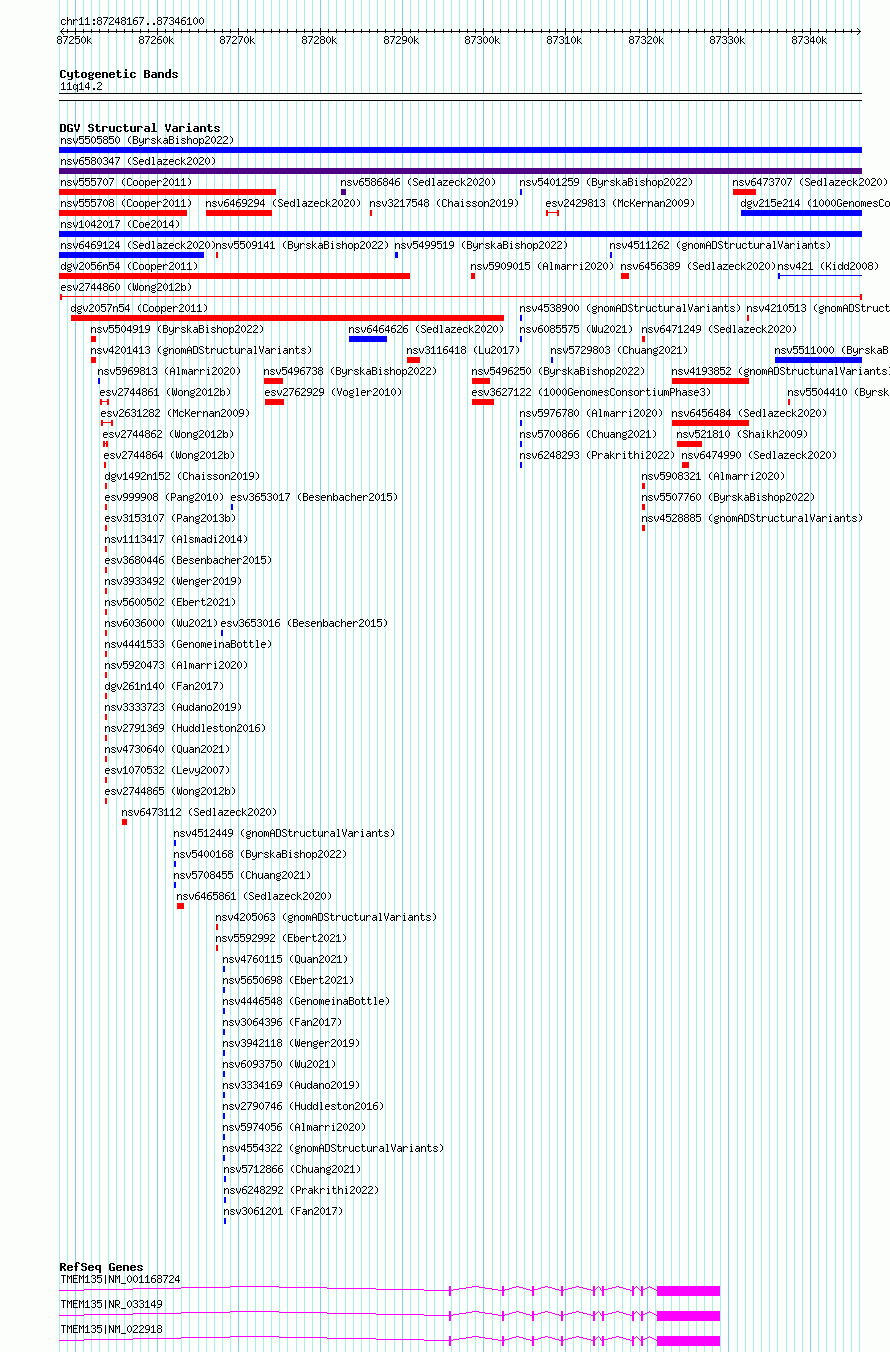Select esv3627122 (1000GenomesConsortiumPhase3) label

click(591, 392)
